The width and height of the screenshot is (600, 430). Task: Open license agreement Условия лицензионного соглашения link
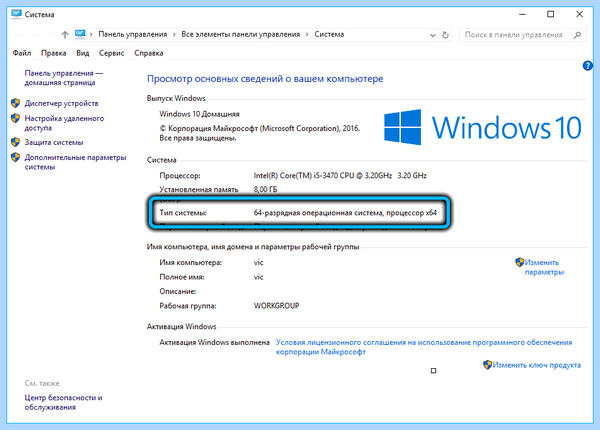424,347
